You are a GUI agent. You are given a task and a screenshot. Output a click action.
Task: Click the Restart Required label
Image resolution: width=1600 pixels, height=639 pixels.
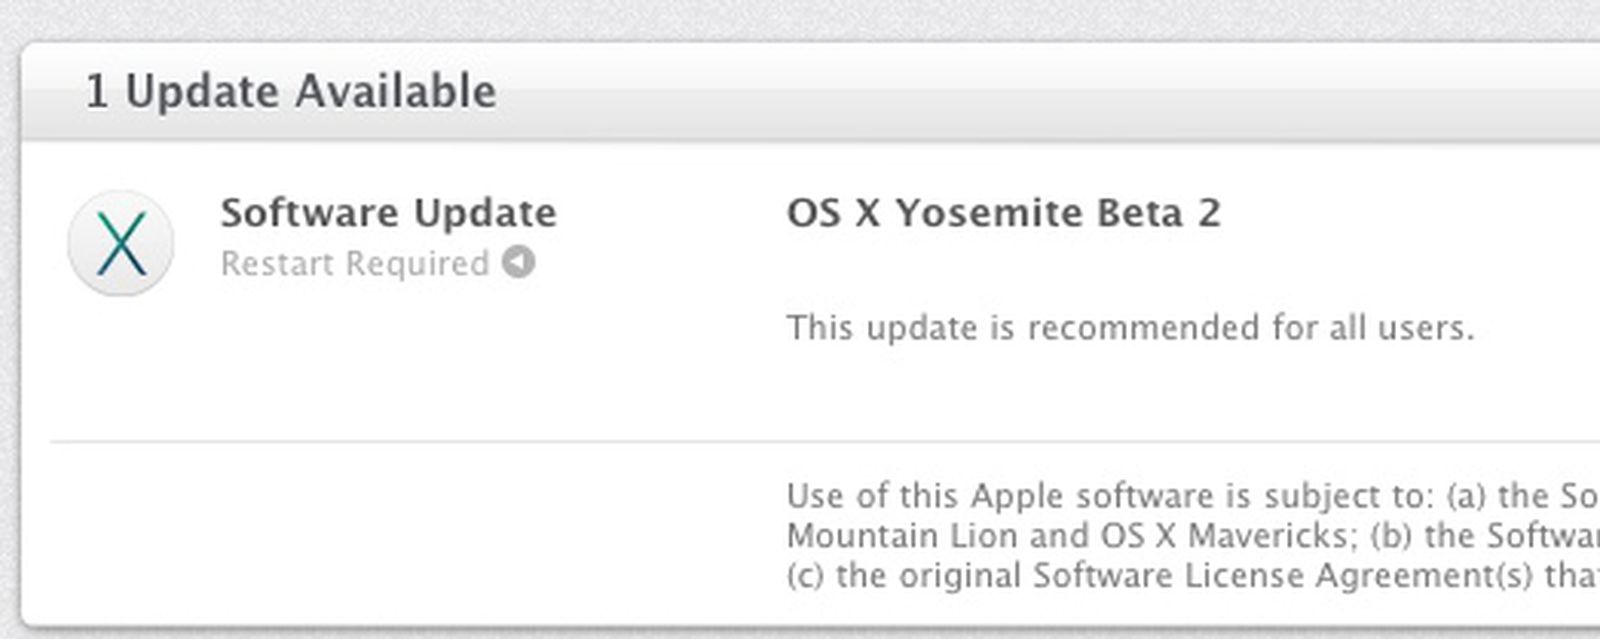(355, 263)
